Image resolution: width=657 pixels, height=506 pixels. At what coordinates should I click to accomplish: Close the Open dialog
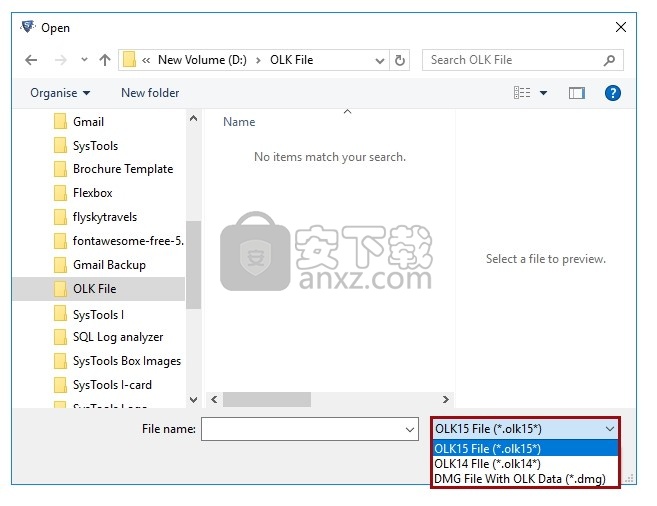point(621,27)
